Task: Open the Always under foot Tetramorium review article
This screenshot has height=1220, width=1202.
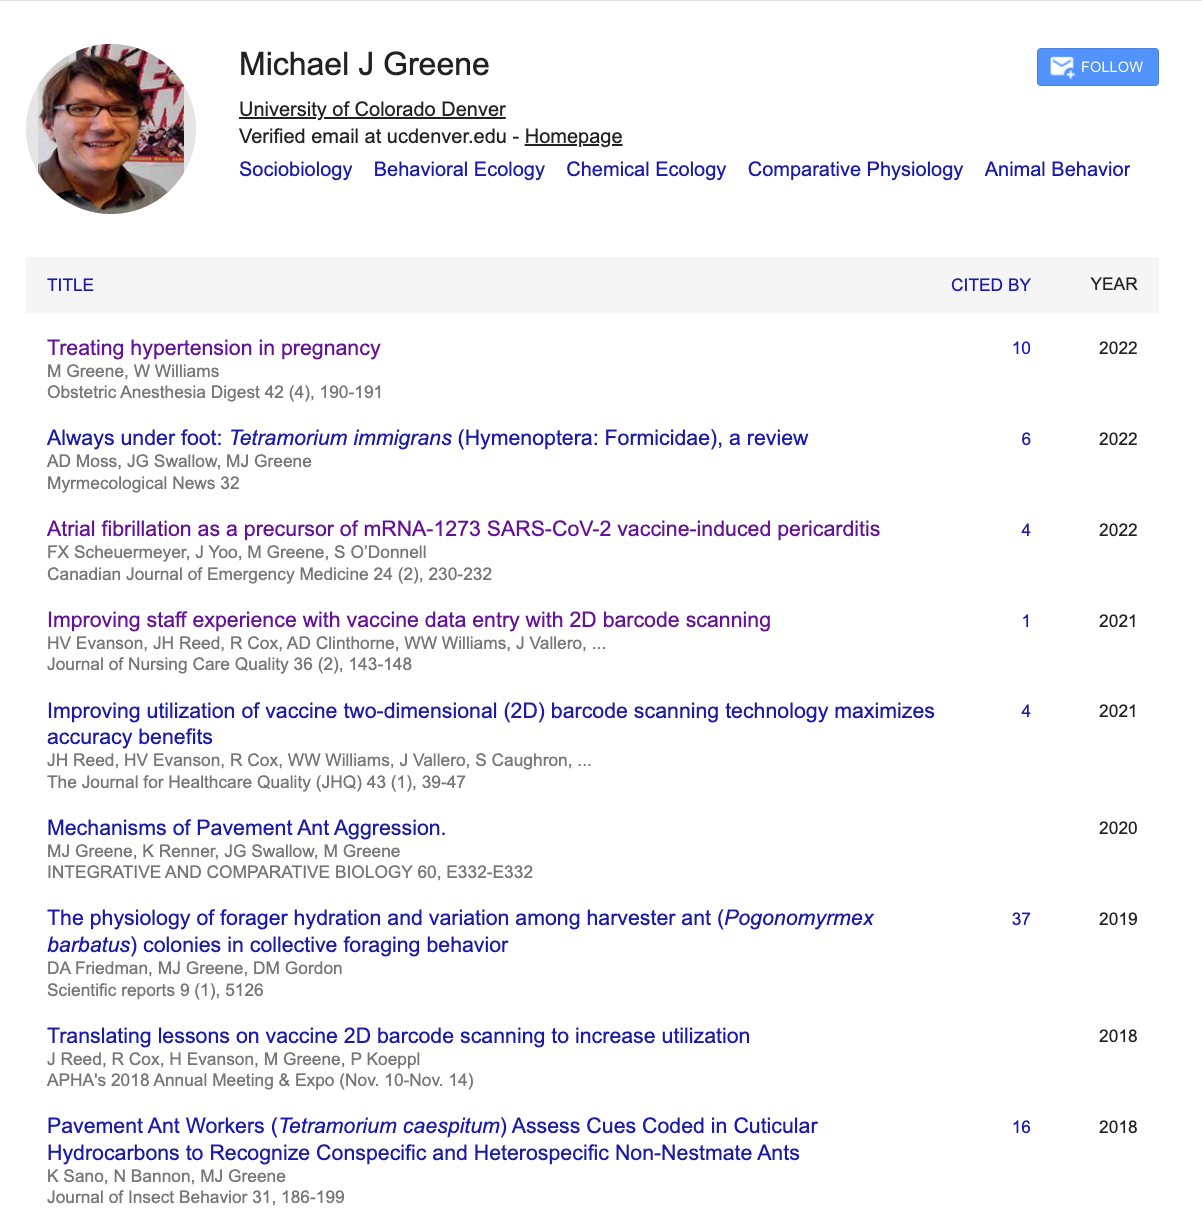Action: click(x=427, y=438)
